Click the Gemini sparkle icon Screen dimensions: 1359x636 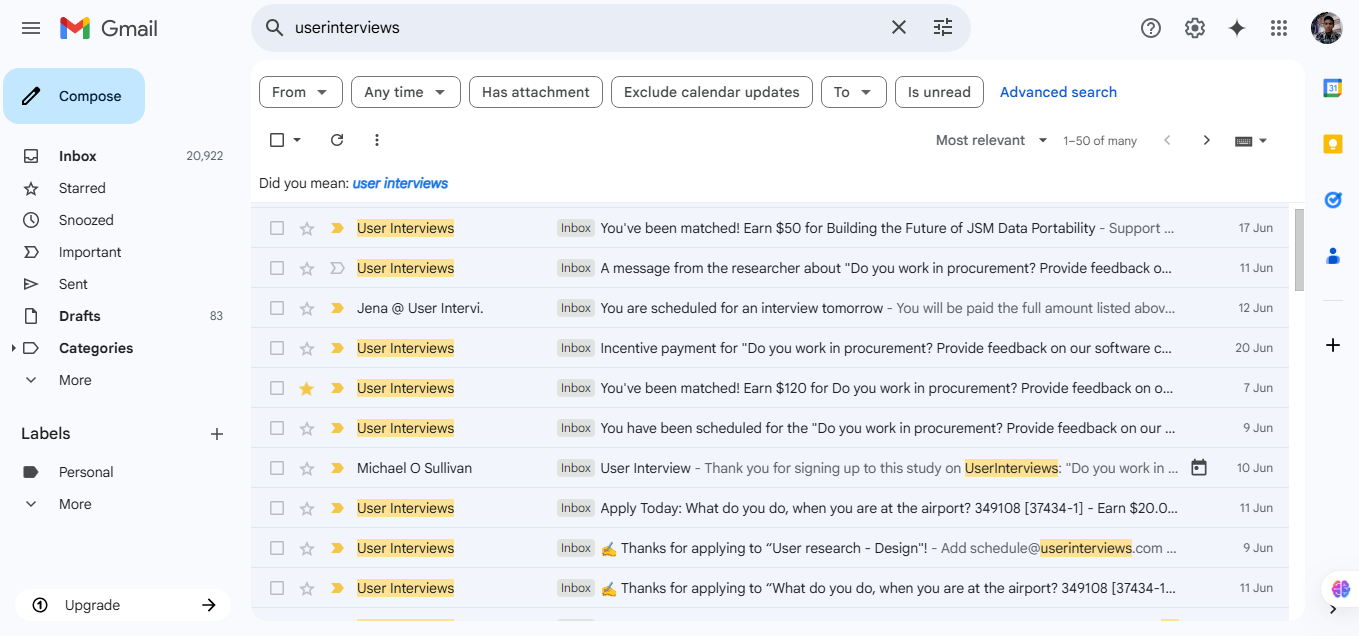[x=1236, y=28]
